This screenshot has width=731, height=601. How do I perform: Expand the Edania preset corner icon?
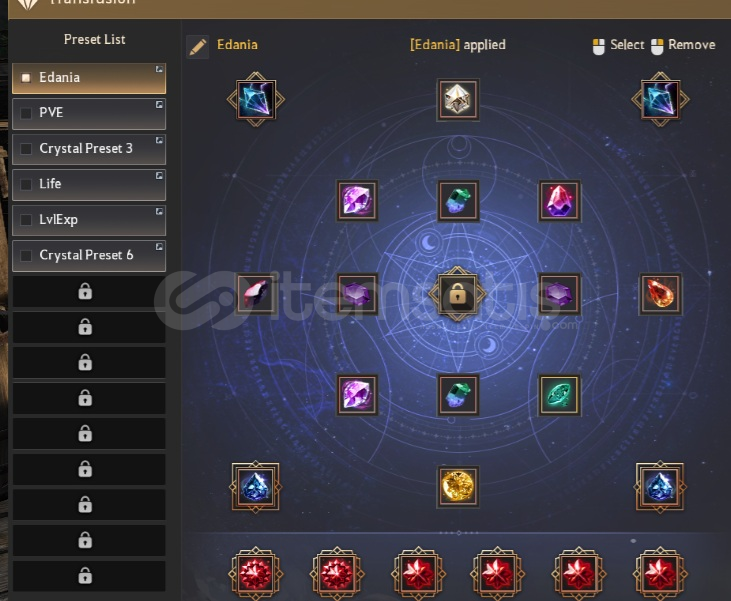159,69
